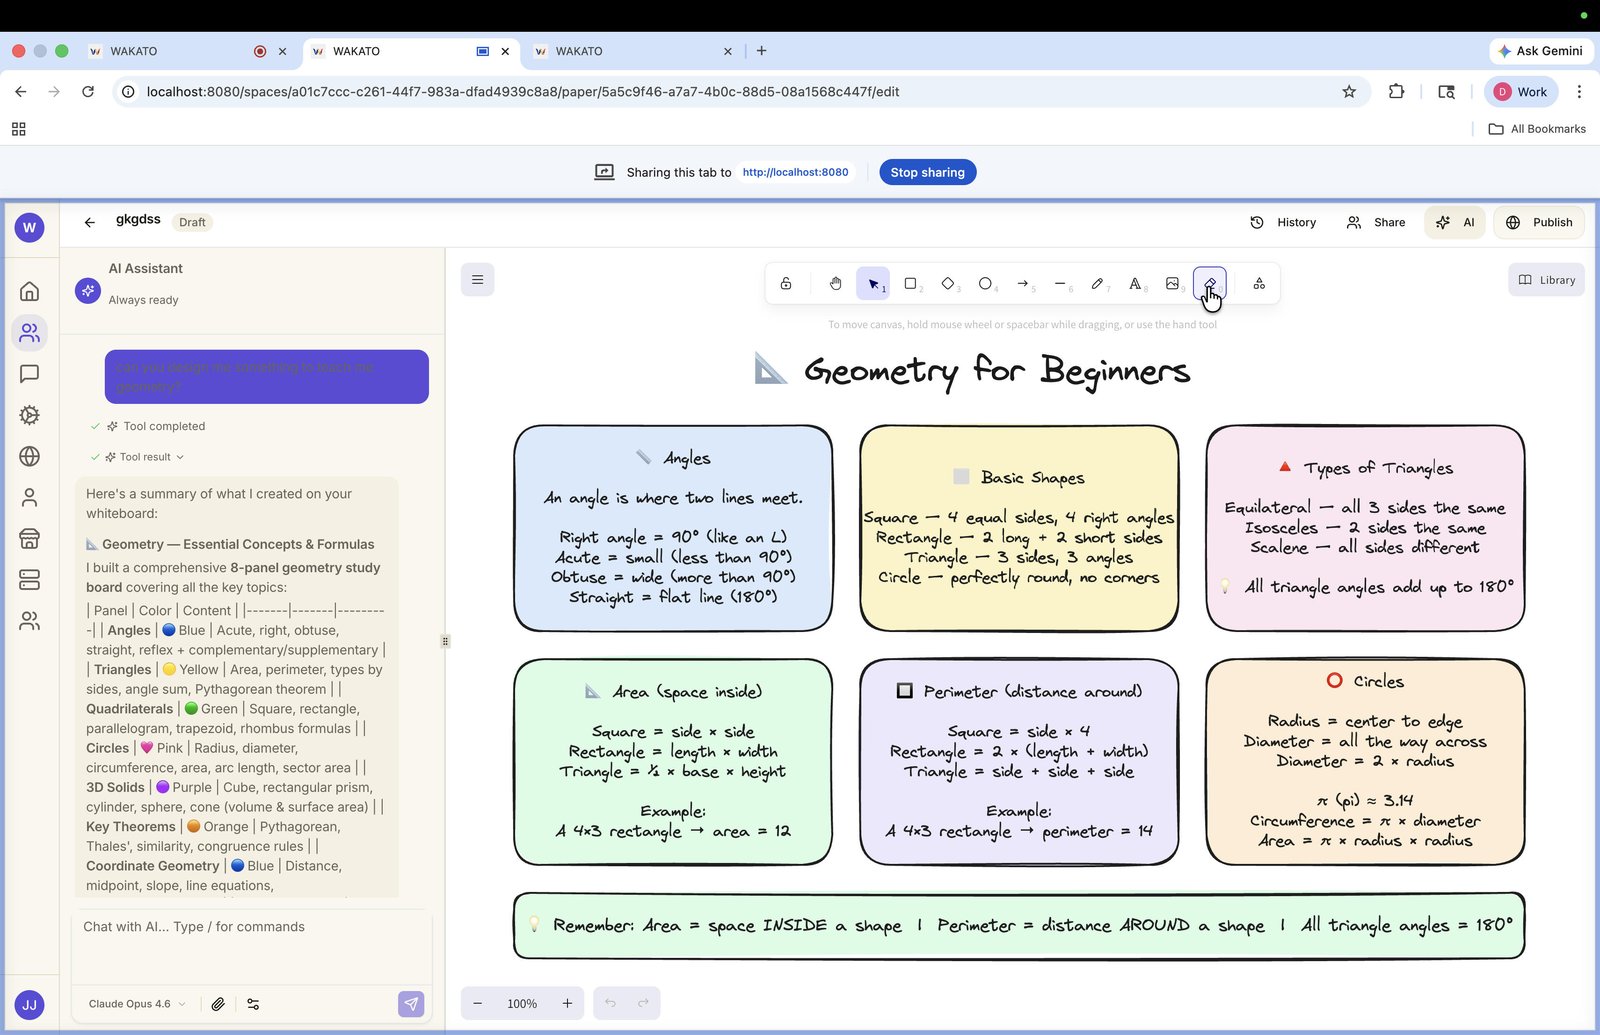Select the Ellipse shape tool
Image resolution: width=1600 pixels, height=1035 pixels.
(x=986, y=284)
